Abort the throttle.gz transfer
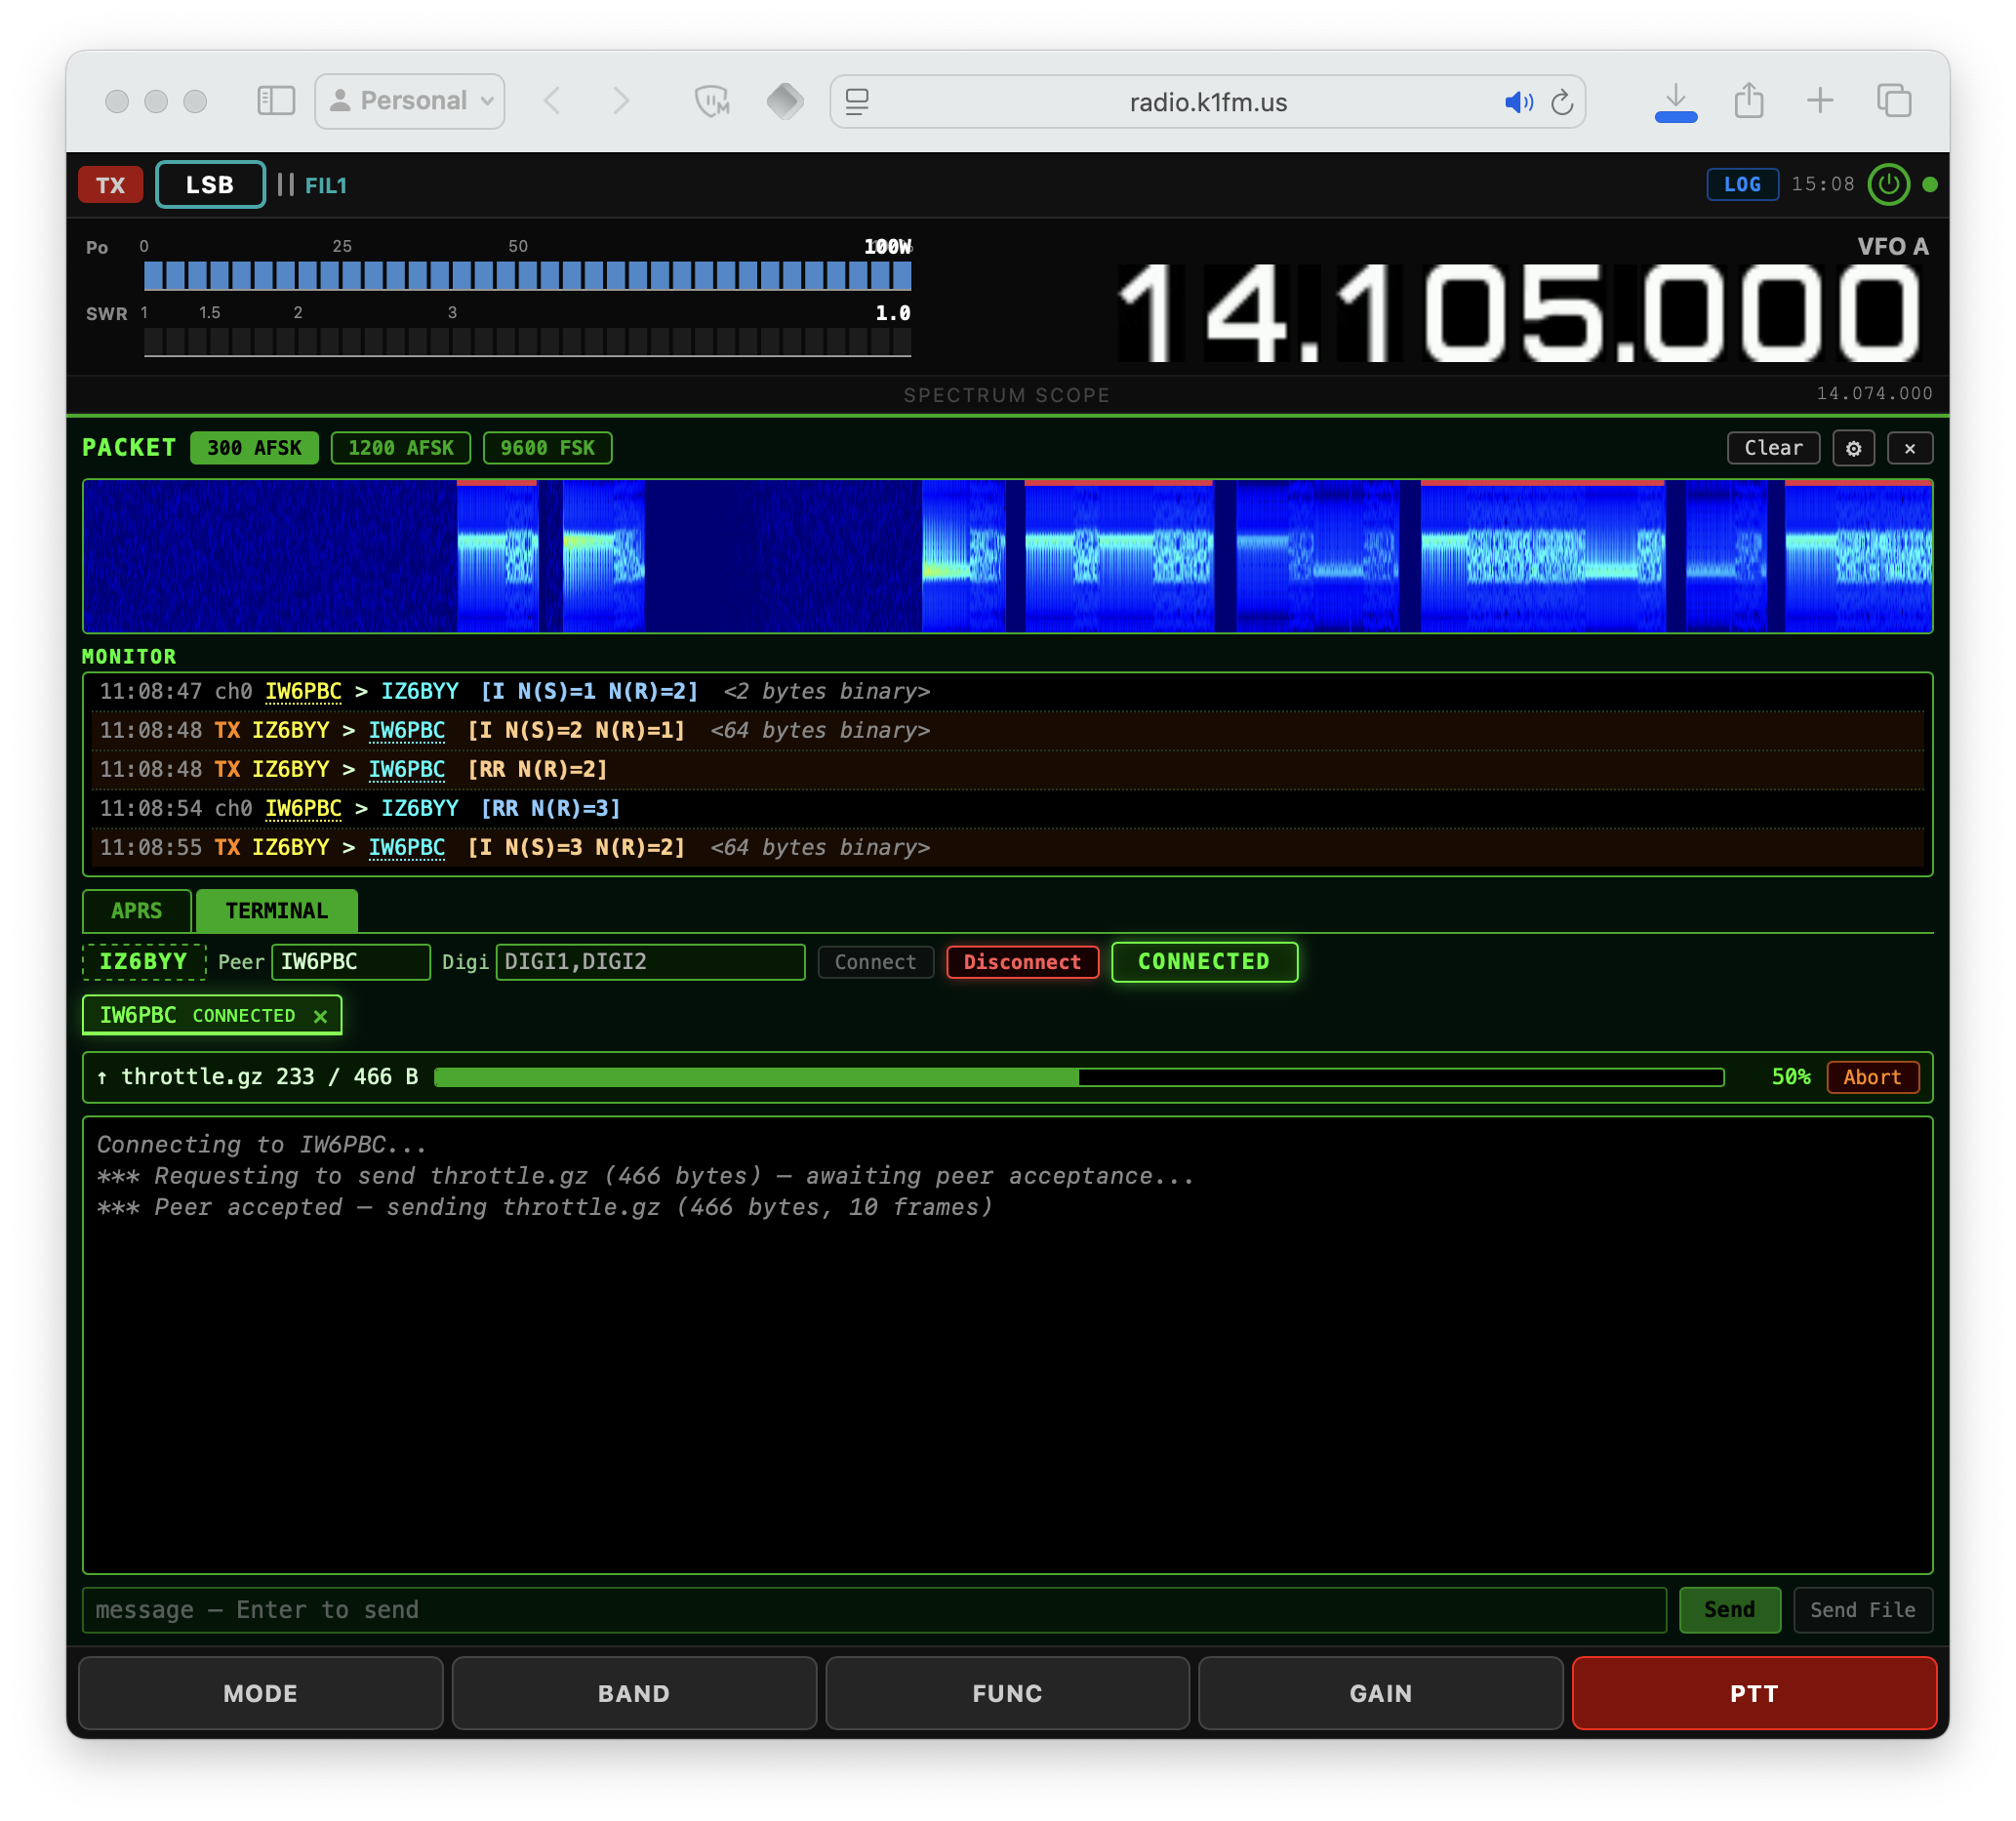The width and height of the screenshot is (2016, 1821). [1871, 1076]
